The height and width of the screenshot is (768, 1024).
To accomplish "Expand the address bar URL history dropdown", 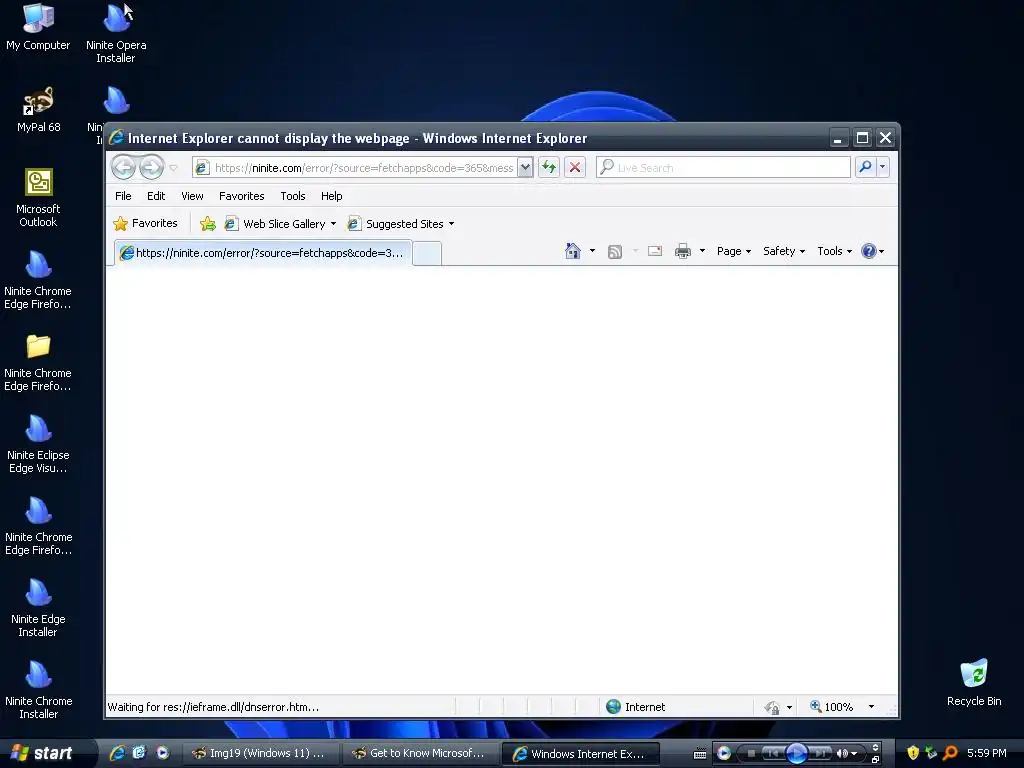I will tap(525, 168).
